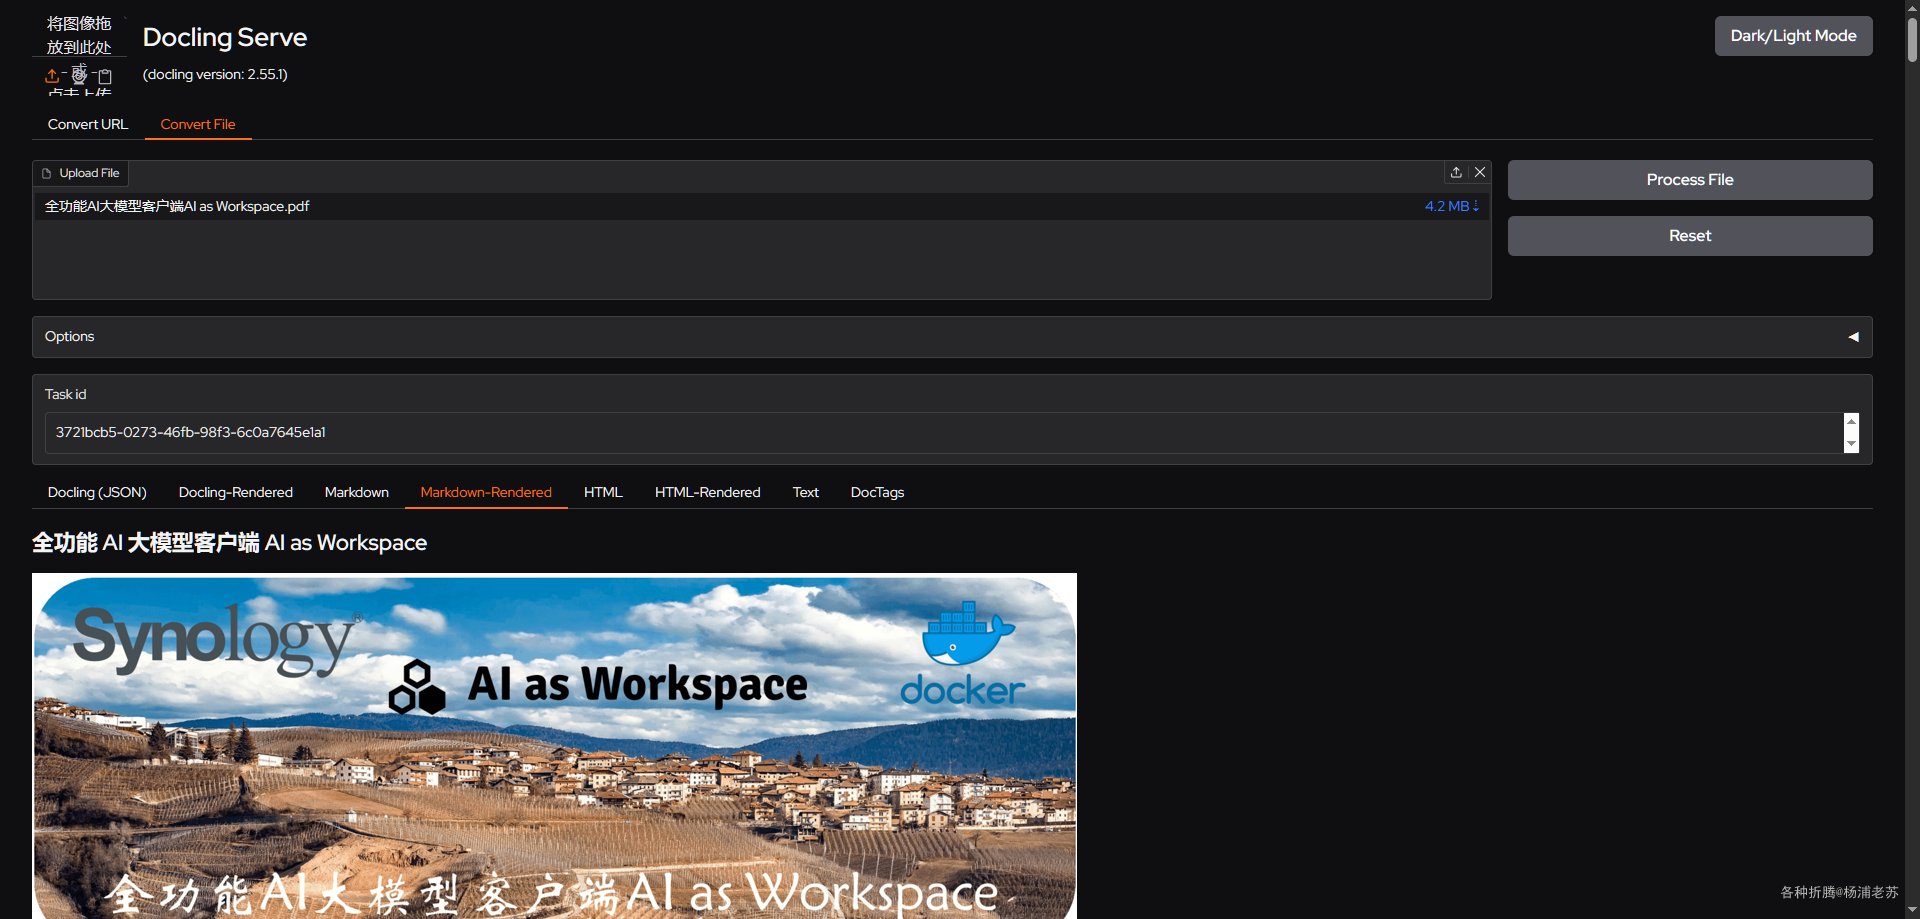Click the orange upload icon beside the page title
This screenshot has height=919, width=1920.
52,76
